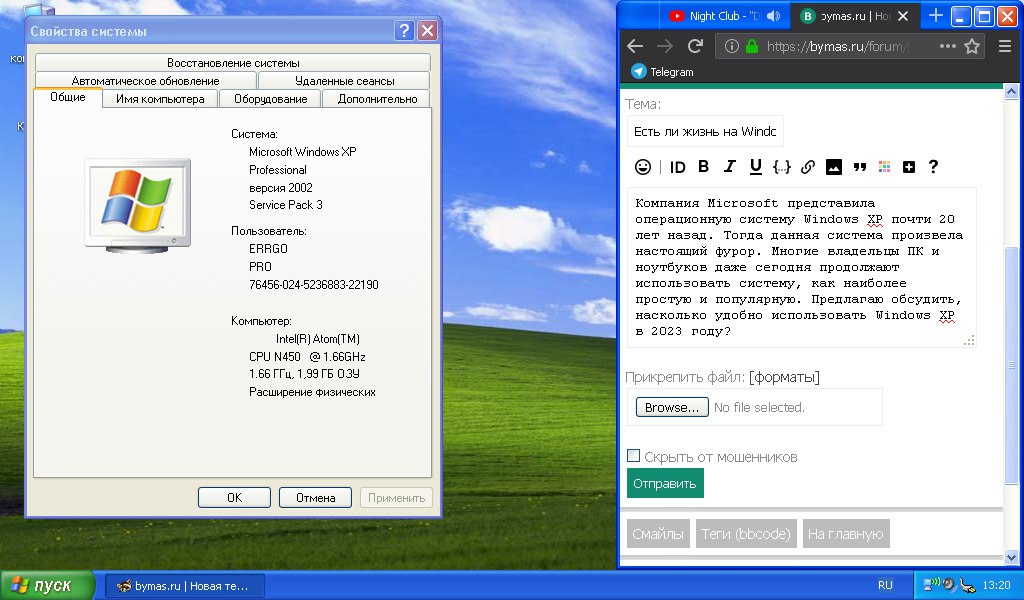
Task: Click the green 'Отправить' submit button
Action: click(665, 483)
